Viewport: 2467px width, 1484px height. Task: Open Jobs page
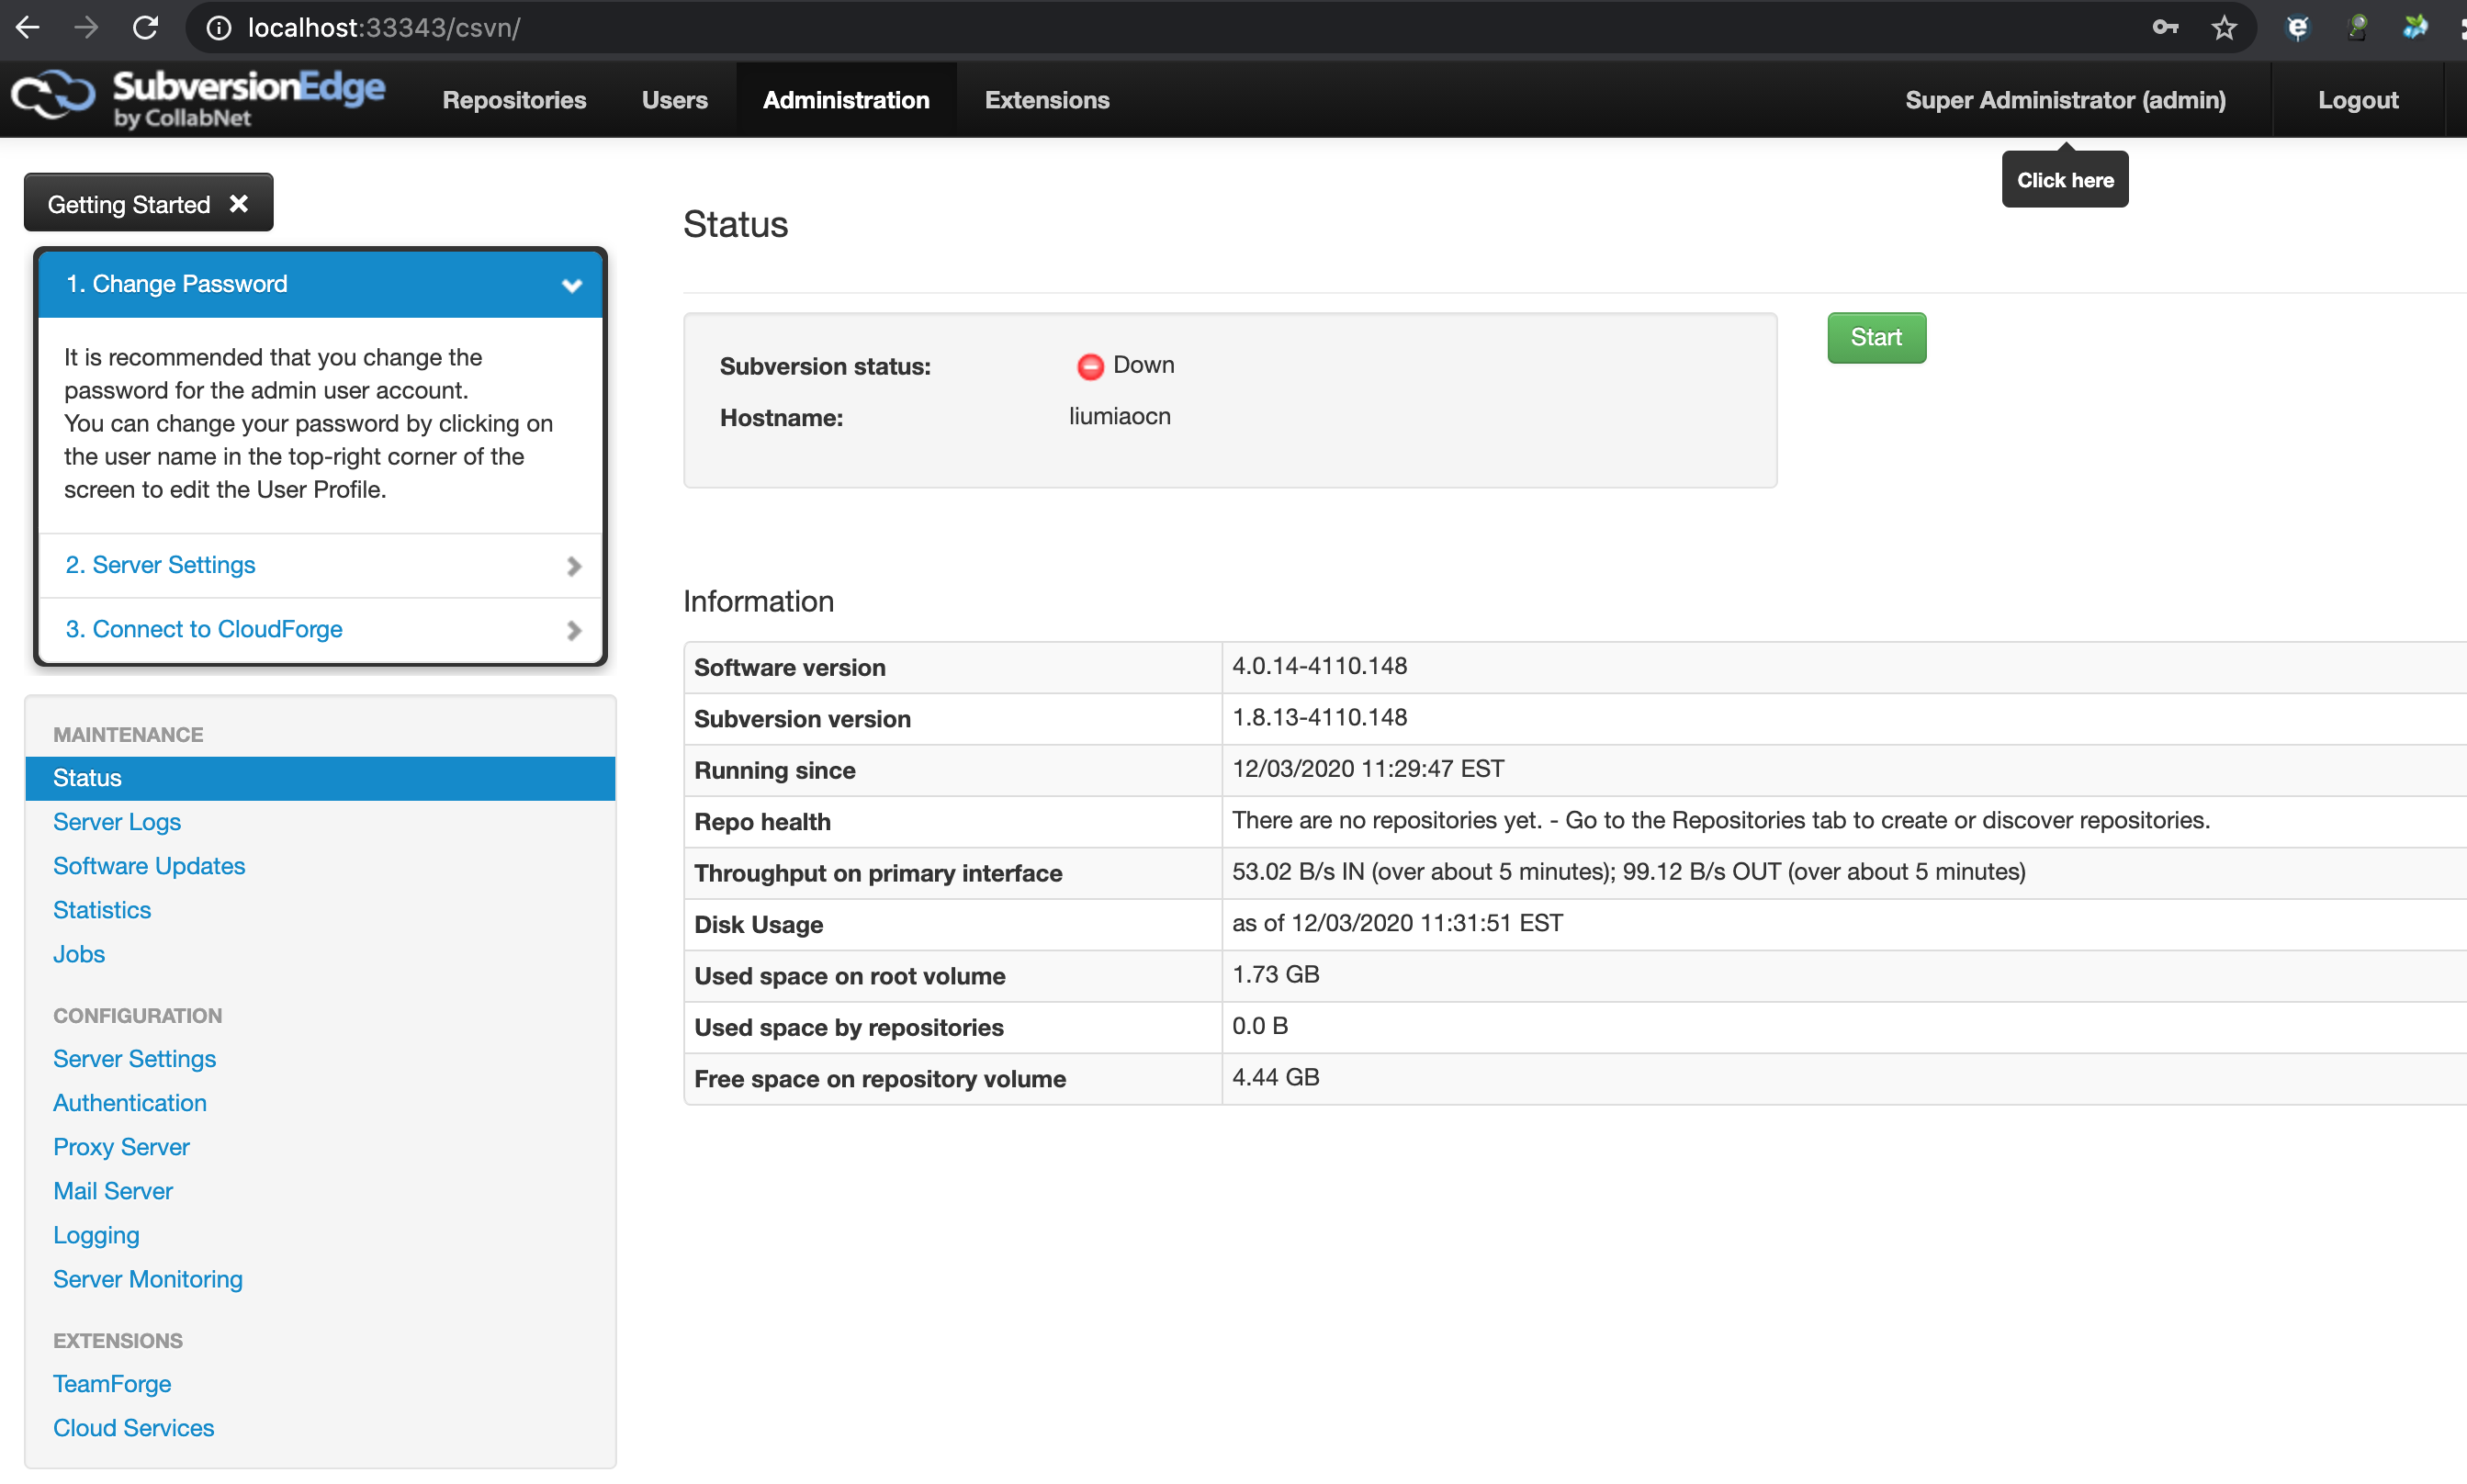79,954
